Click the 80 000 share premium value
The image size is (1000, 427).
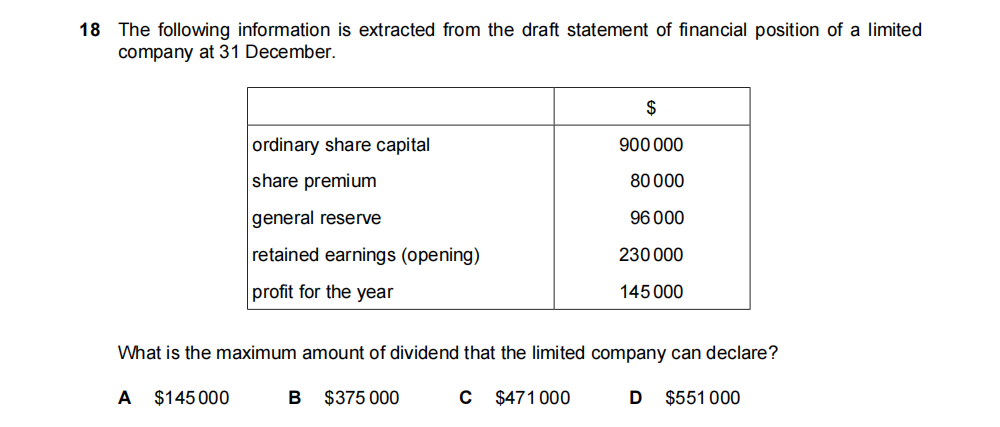tap(656, 181)
